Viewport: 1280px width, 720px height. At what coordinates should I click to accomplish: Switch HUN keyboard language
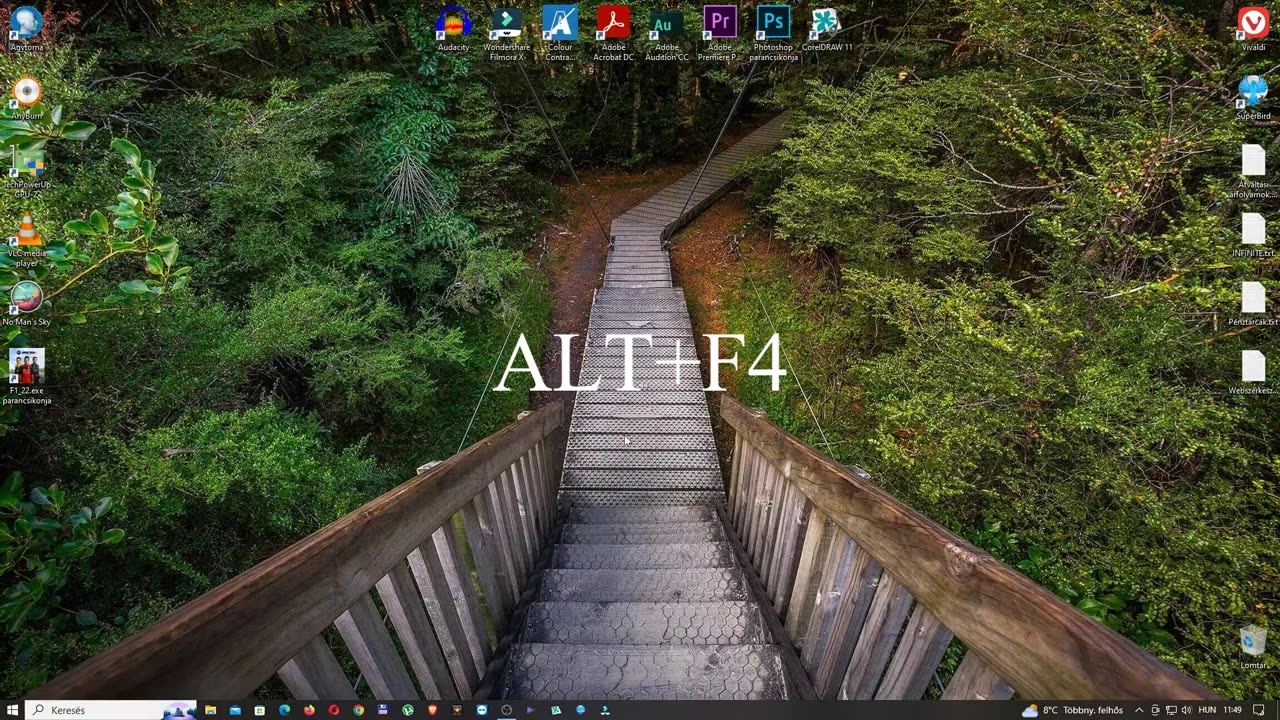coord(1207,710)
